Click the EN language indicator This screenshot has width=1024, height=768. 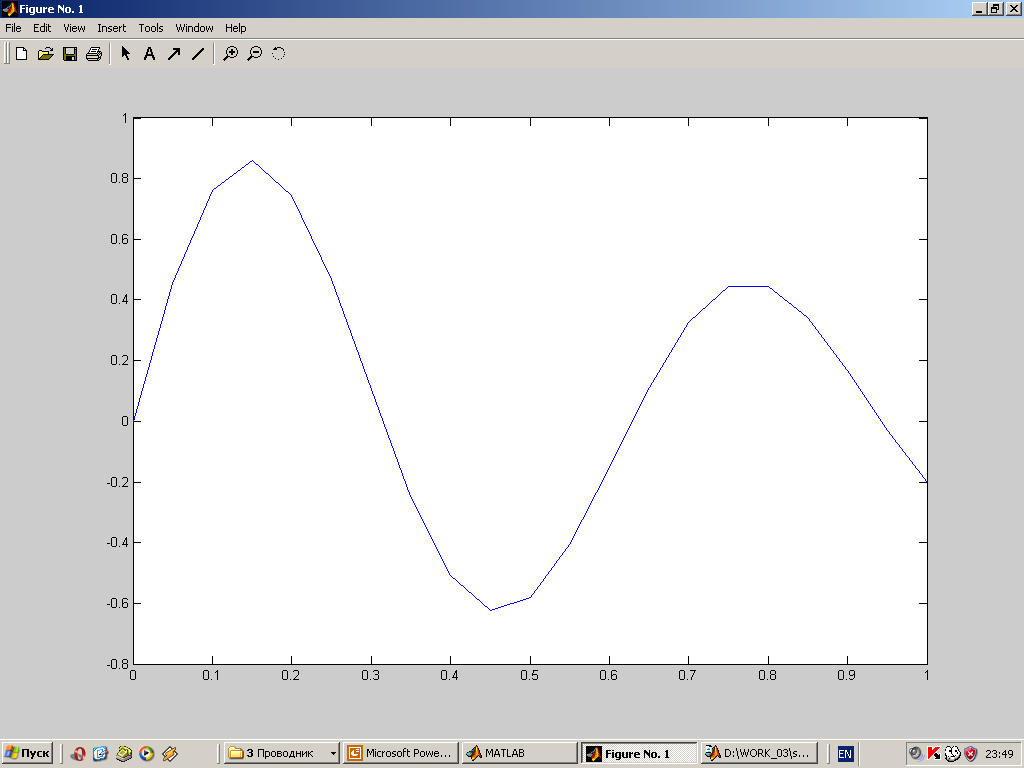844,754
